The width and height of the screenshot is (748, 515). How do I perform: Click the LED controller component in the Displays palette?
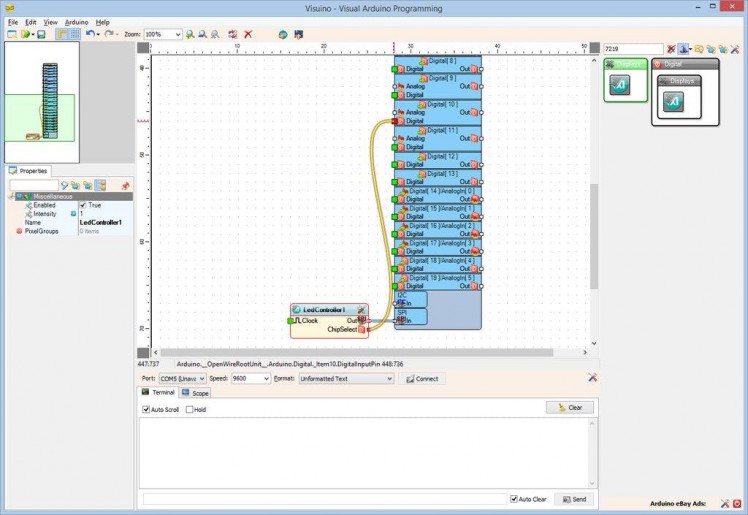click(674, 101)
